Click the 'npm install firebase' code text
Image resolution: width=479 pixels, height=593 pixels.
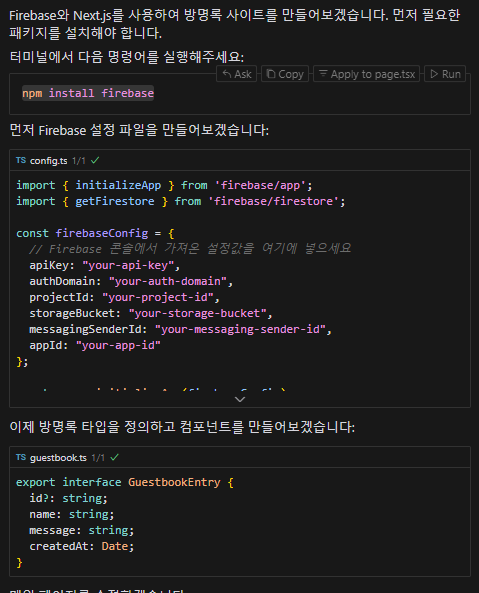88,93
